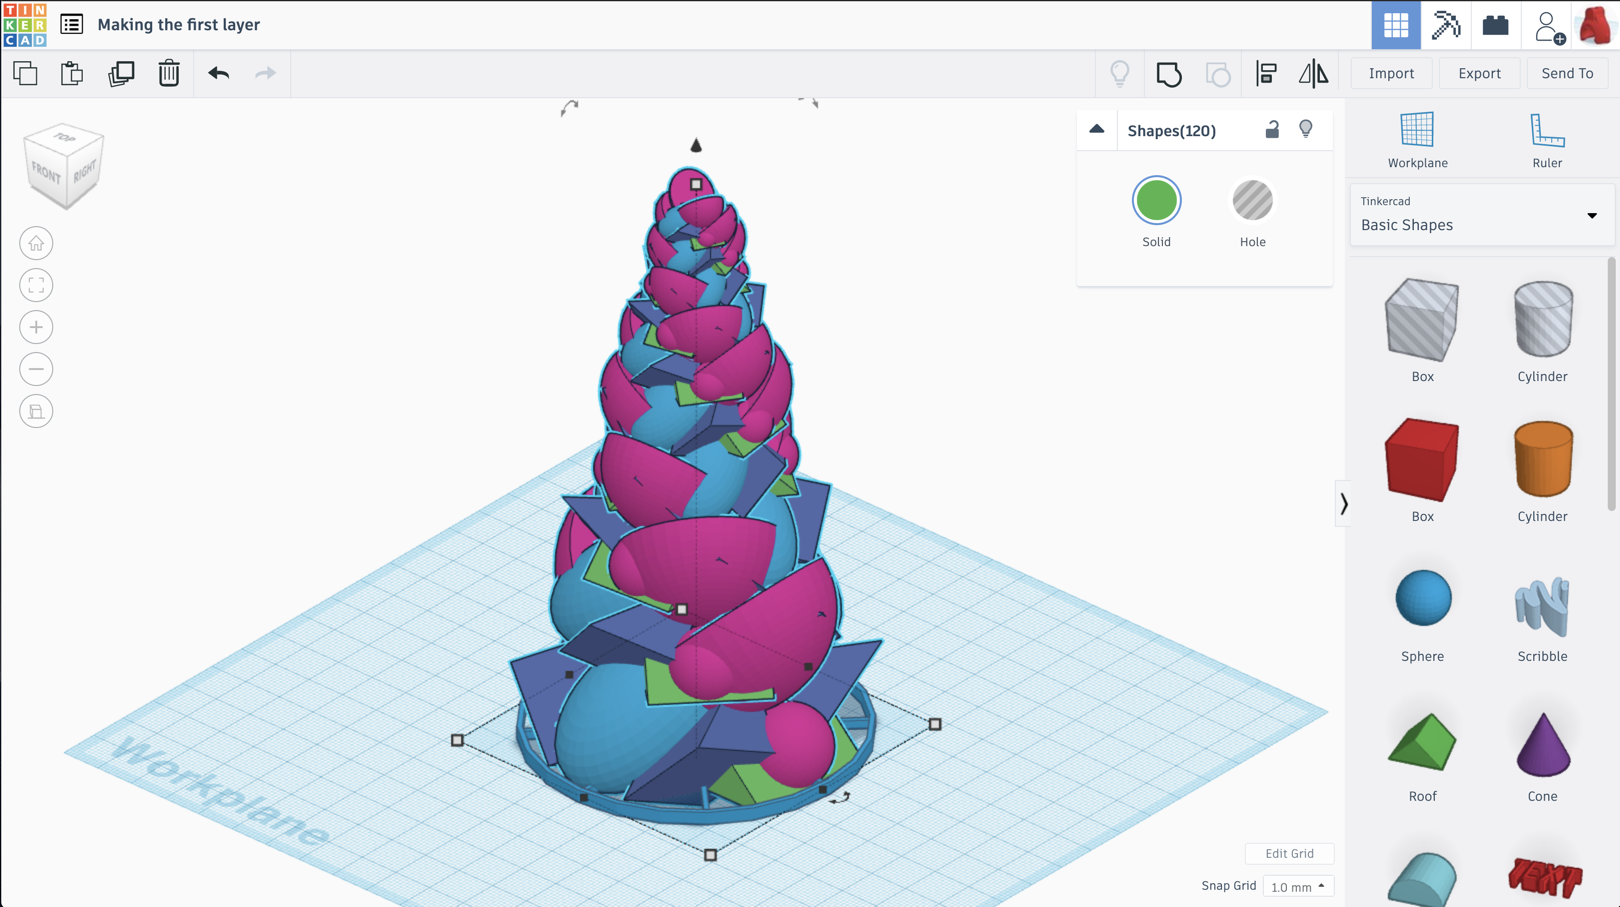Open the design list menu icon
Viewport: 1620px width, 907px height.
click(72, 24)
